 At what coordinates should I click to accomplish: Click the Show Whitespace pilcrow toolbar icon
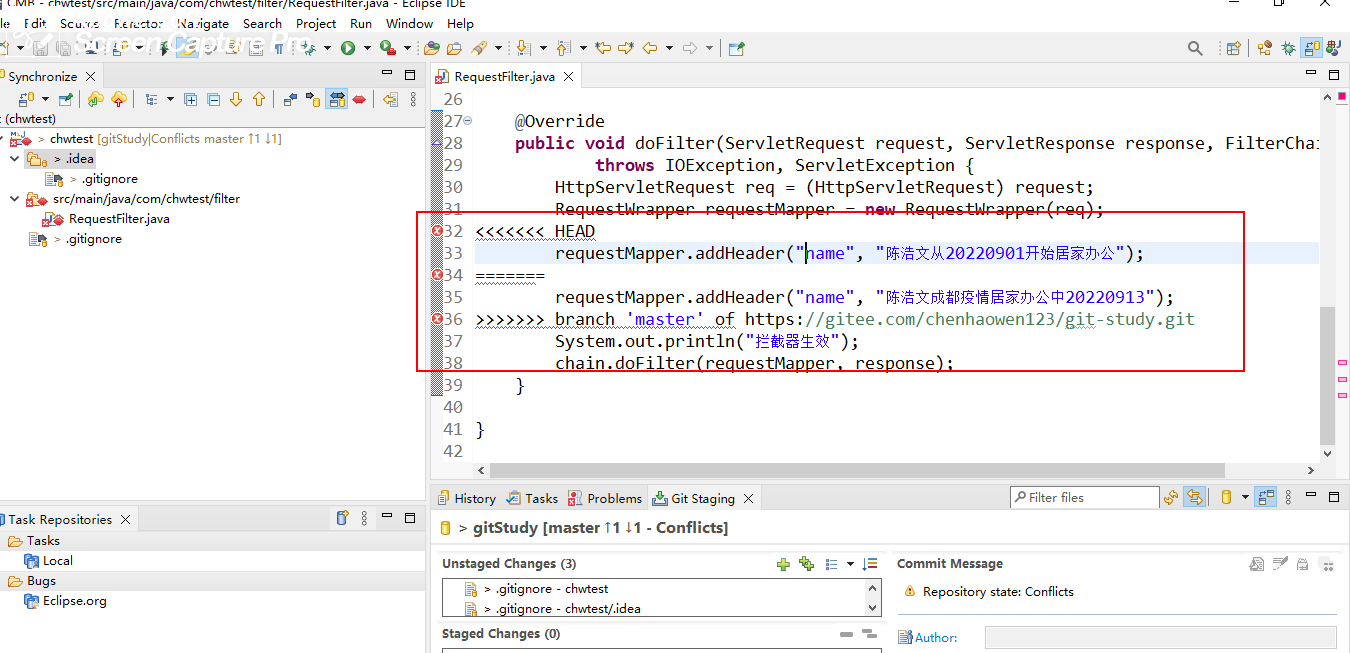pos(279,48)
